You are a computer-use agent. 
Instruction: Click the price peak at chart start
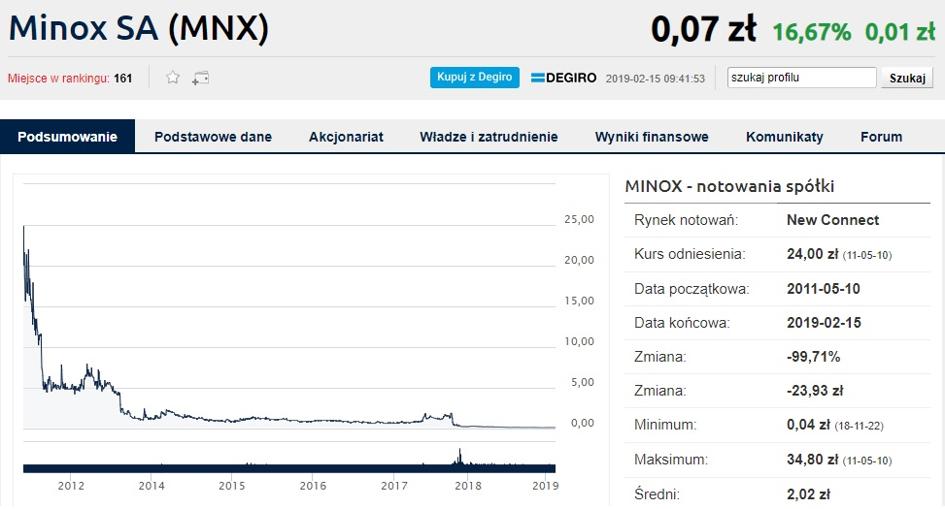coord(24,229)
